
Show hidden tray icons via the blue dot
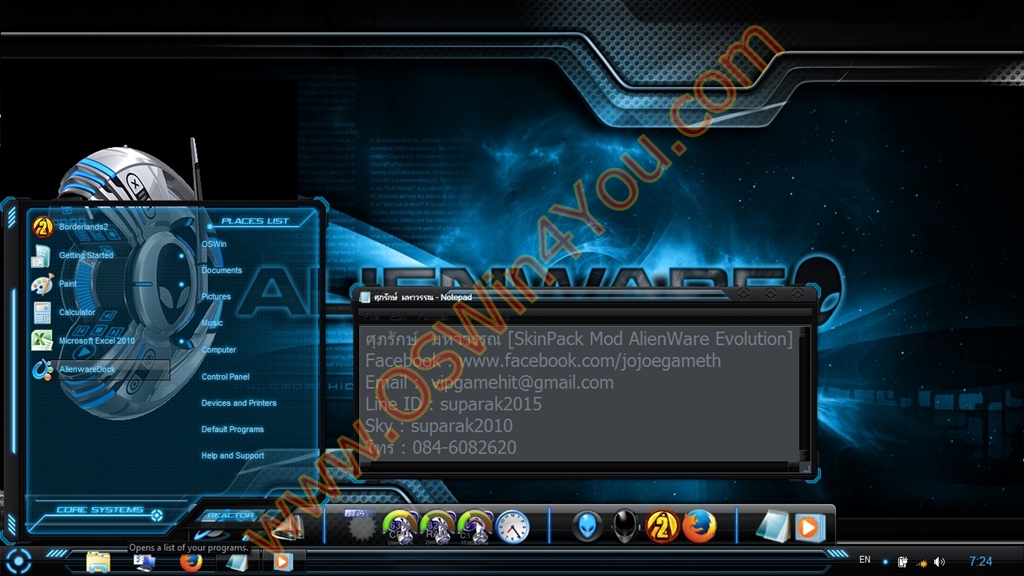click(886, 562)
